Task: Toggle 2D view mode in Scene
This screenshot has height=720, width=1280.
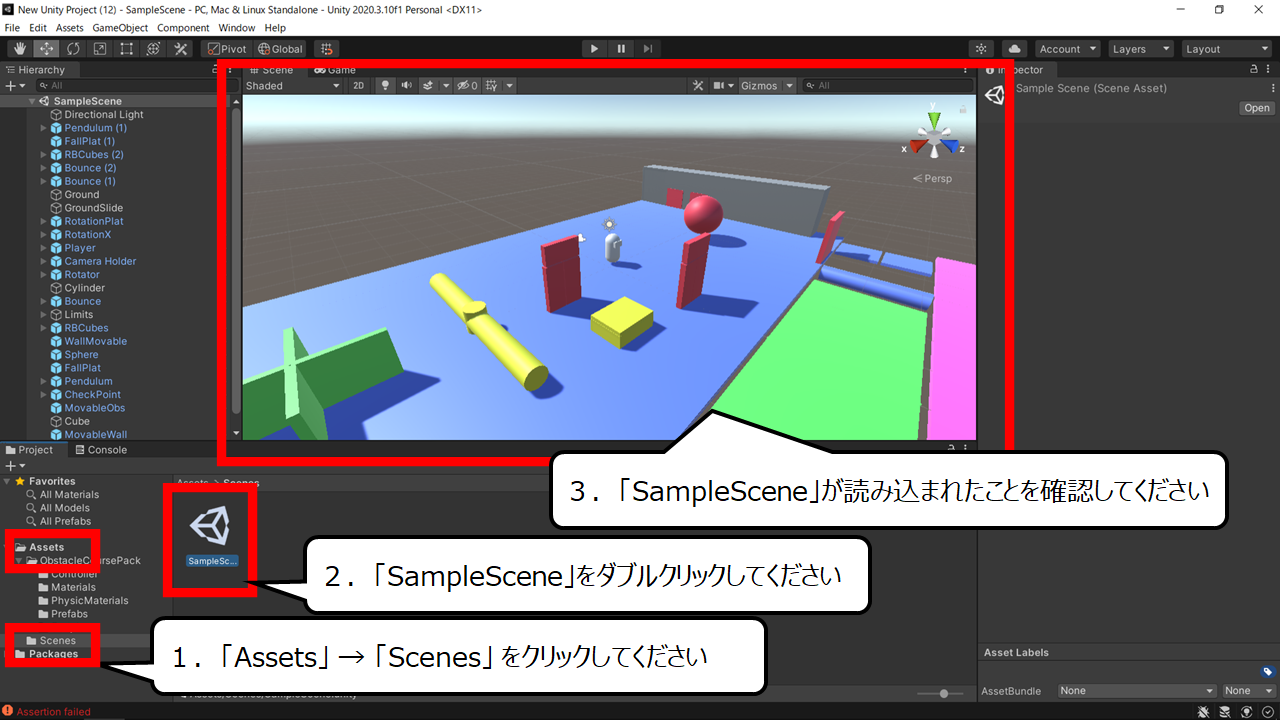Action: click(x=359, y=86)
